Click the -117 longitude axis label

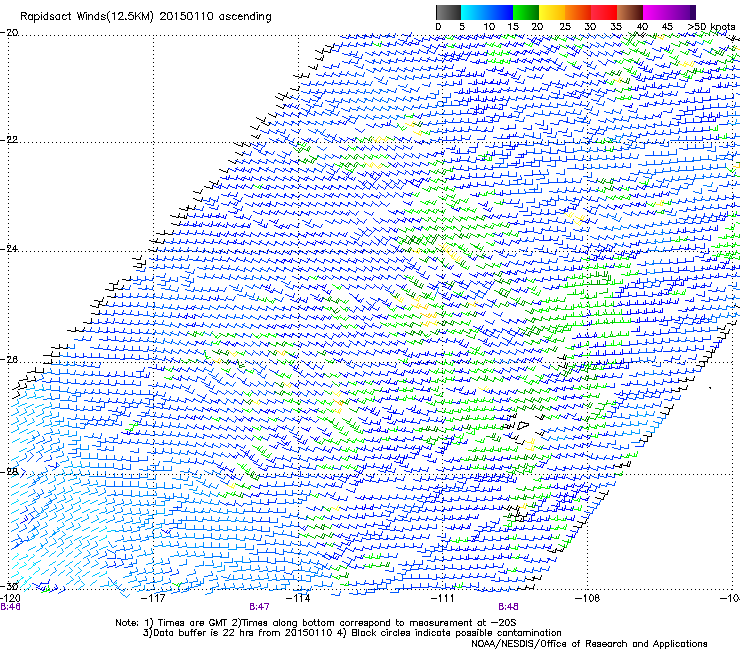click(153, 598)
